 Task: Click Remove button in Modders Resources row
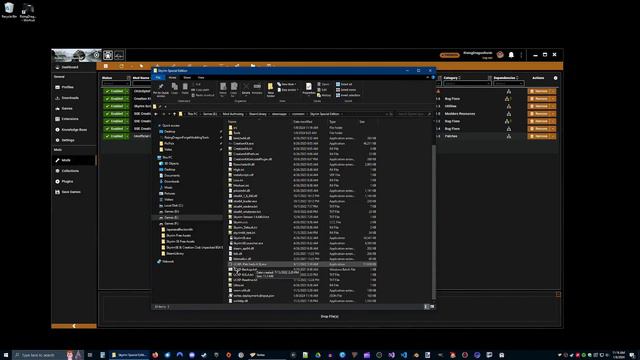point(539,113)
